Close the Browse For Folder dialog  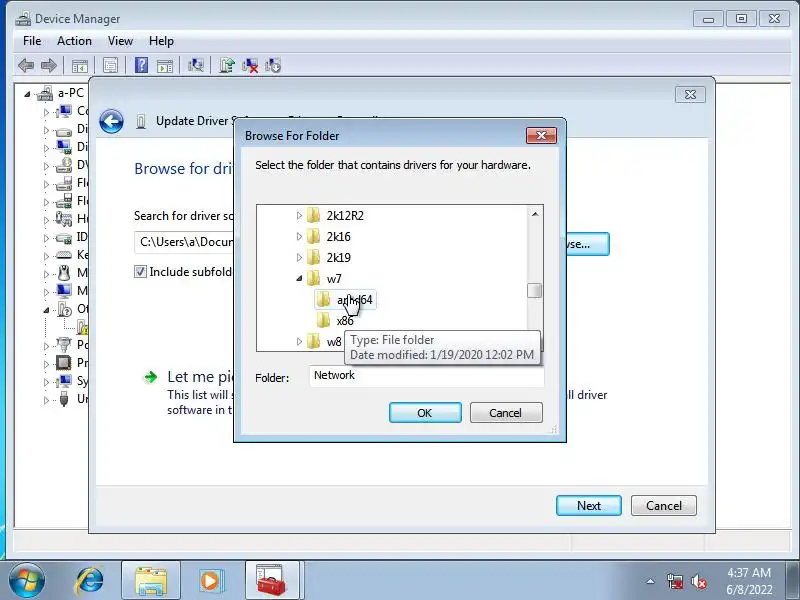(541, 136)
